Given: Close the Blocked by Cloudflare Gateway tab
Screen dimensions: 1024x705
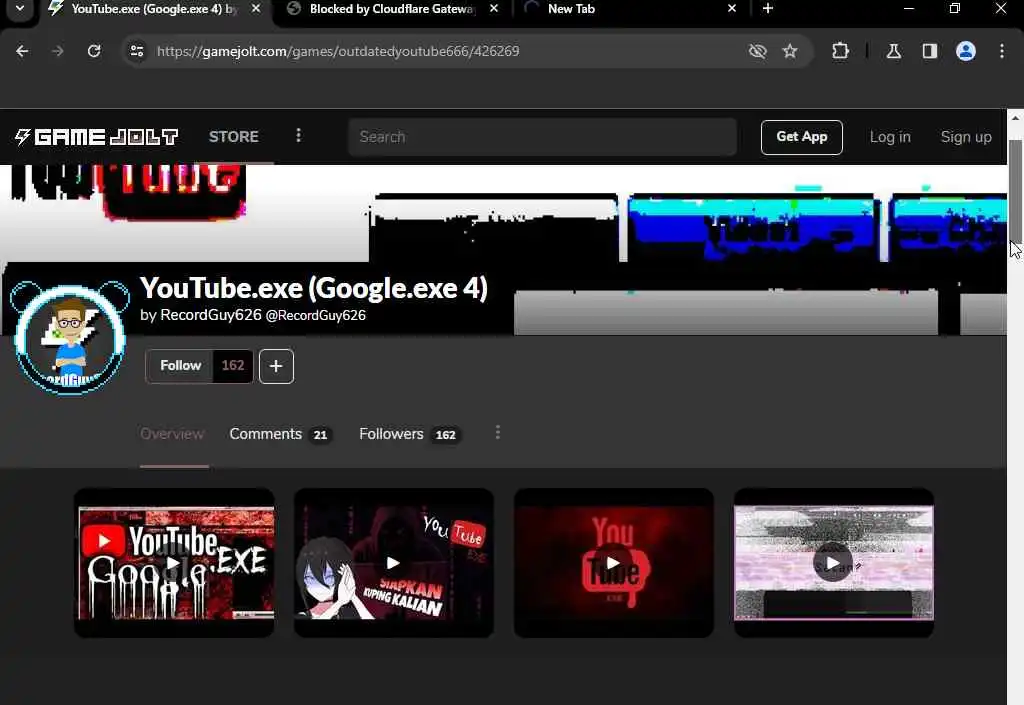Looking at the screenshot, I should [x=494, y=8].
